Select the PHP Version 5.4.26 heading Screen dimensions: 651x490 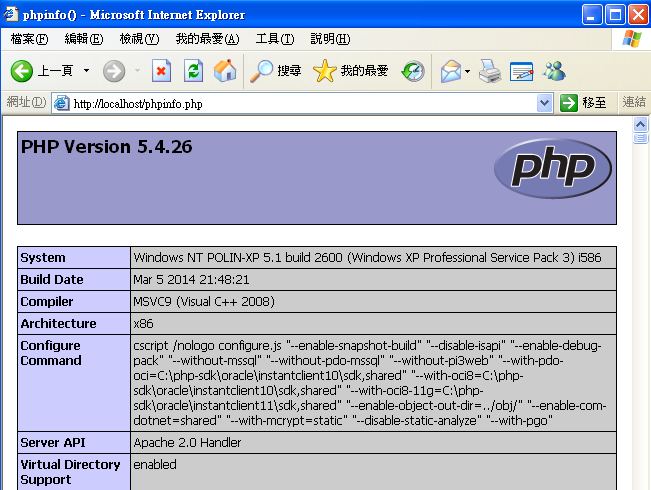coord(106,147)
